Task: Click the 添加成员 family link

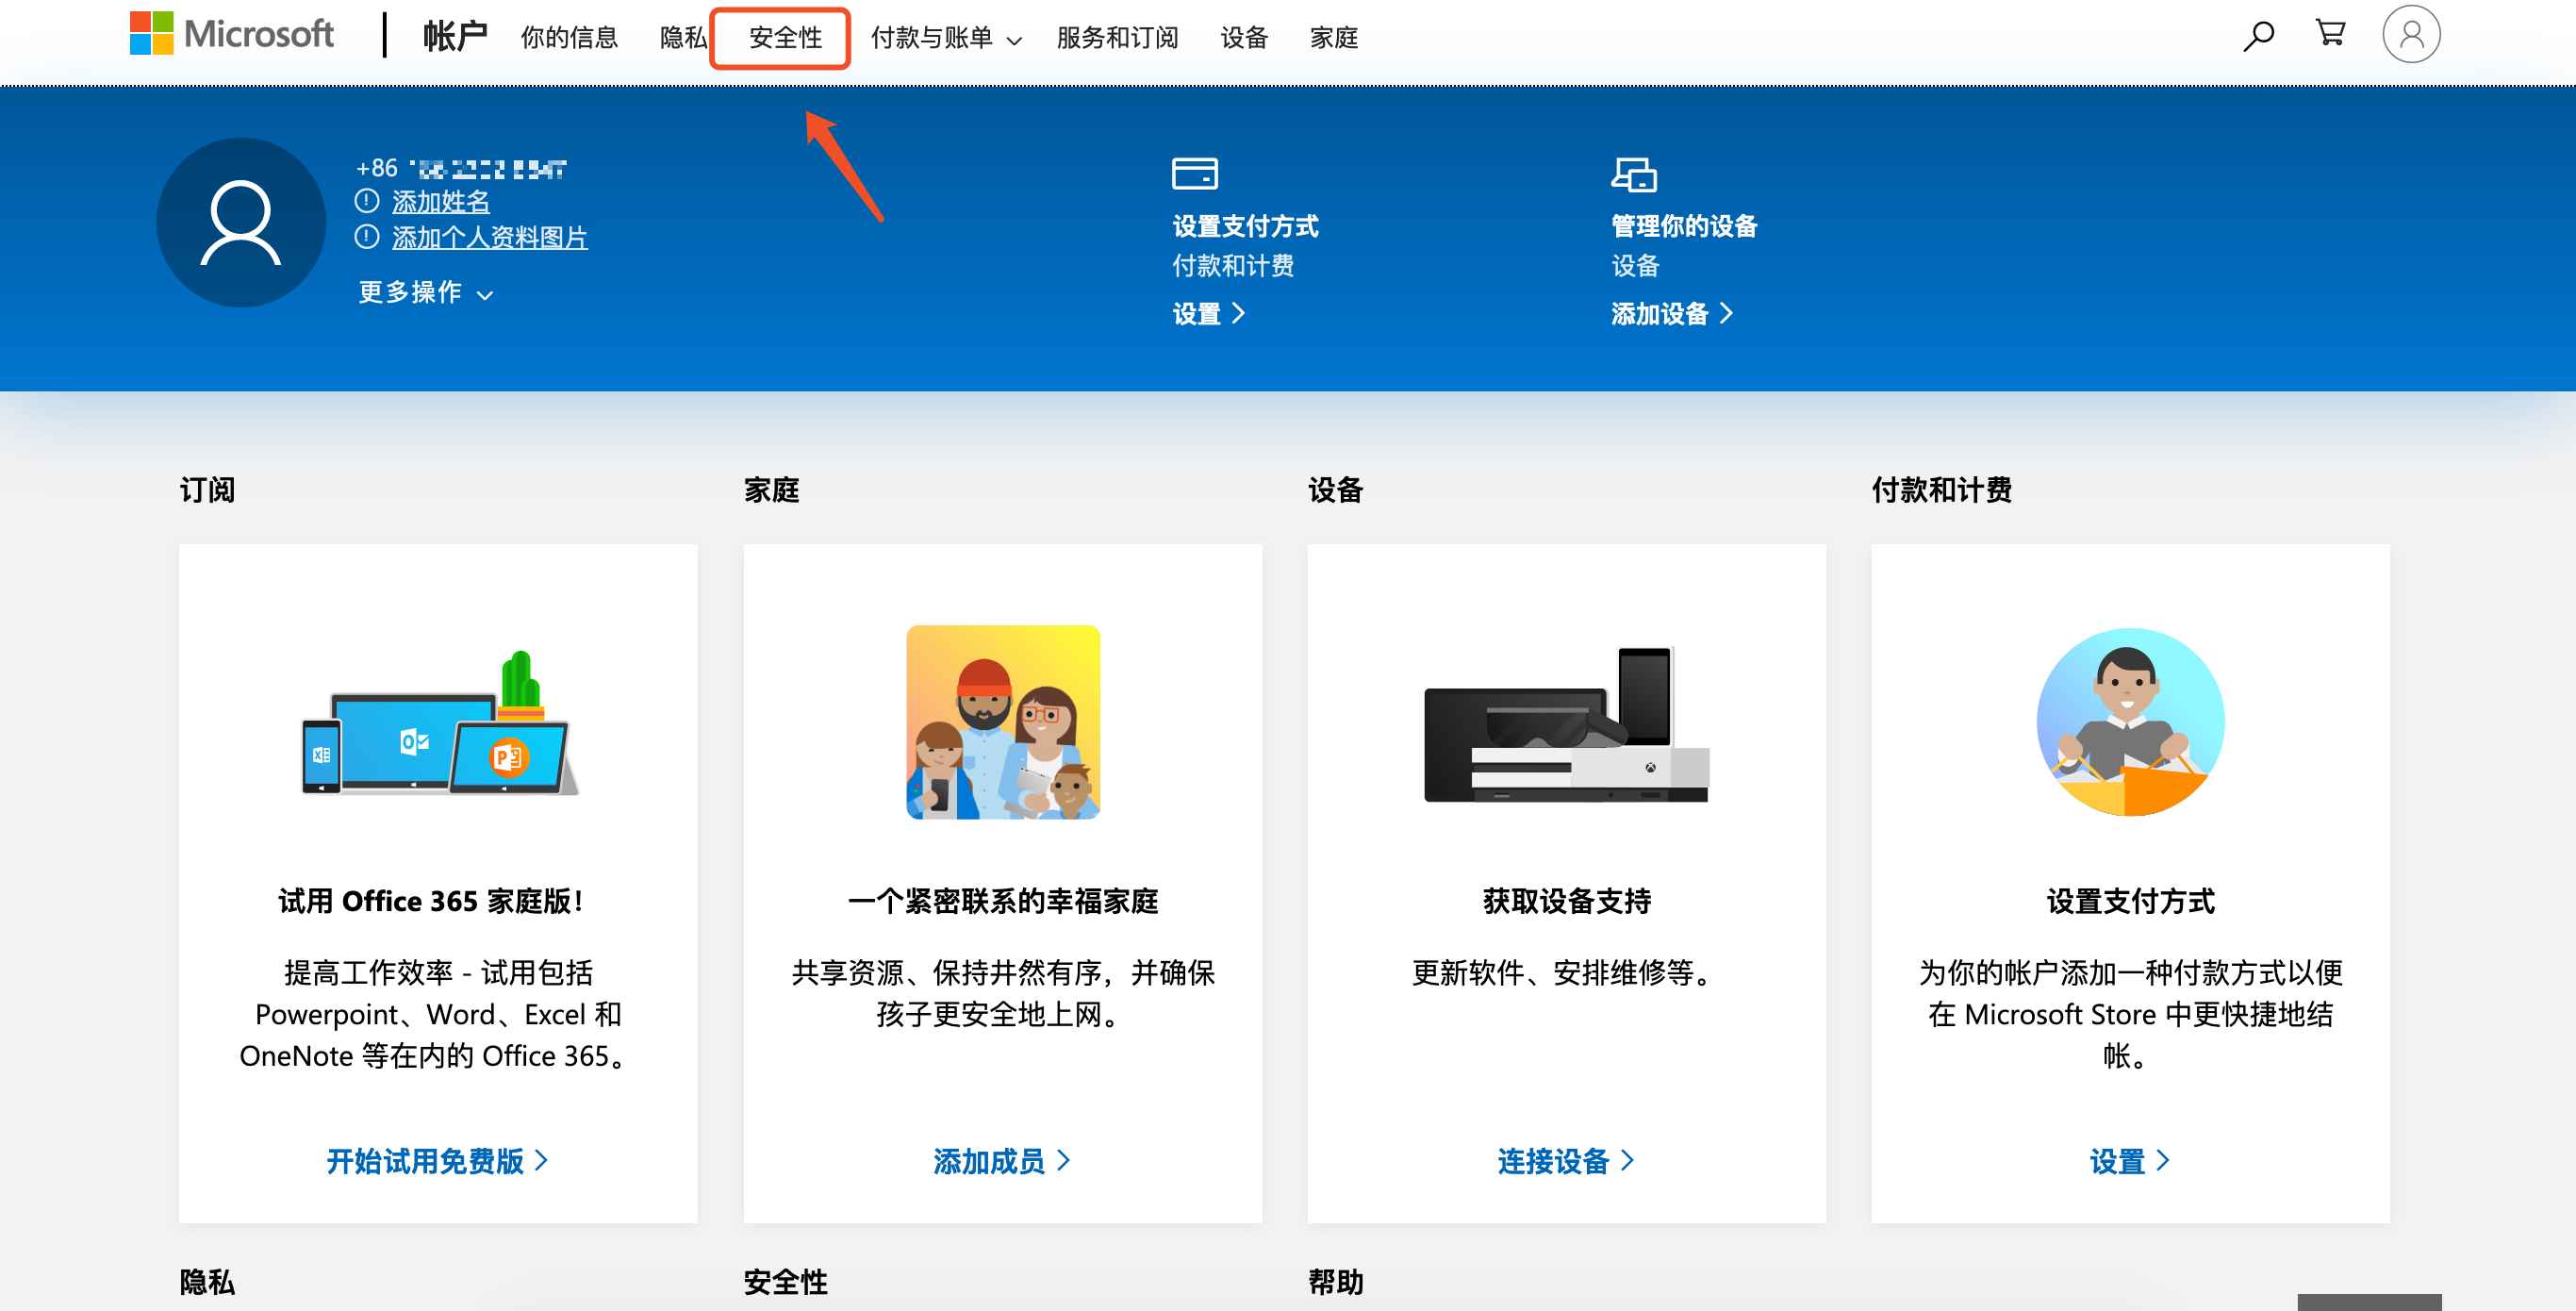Action: (x=1001, y=1161)
